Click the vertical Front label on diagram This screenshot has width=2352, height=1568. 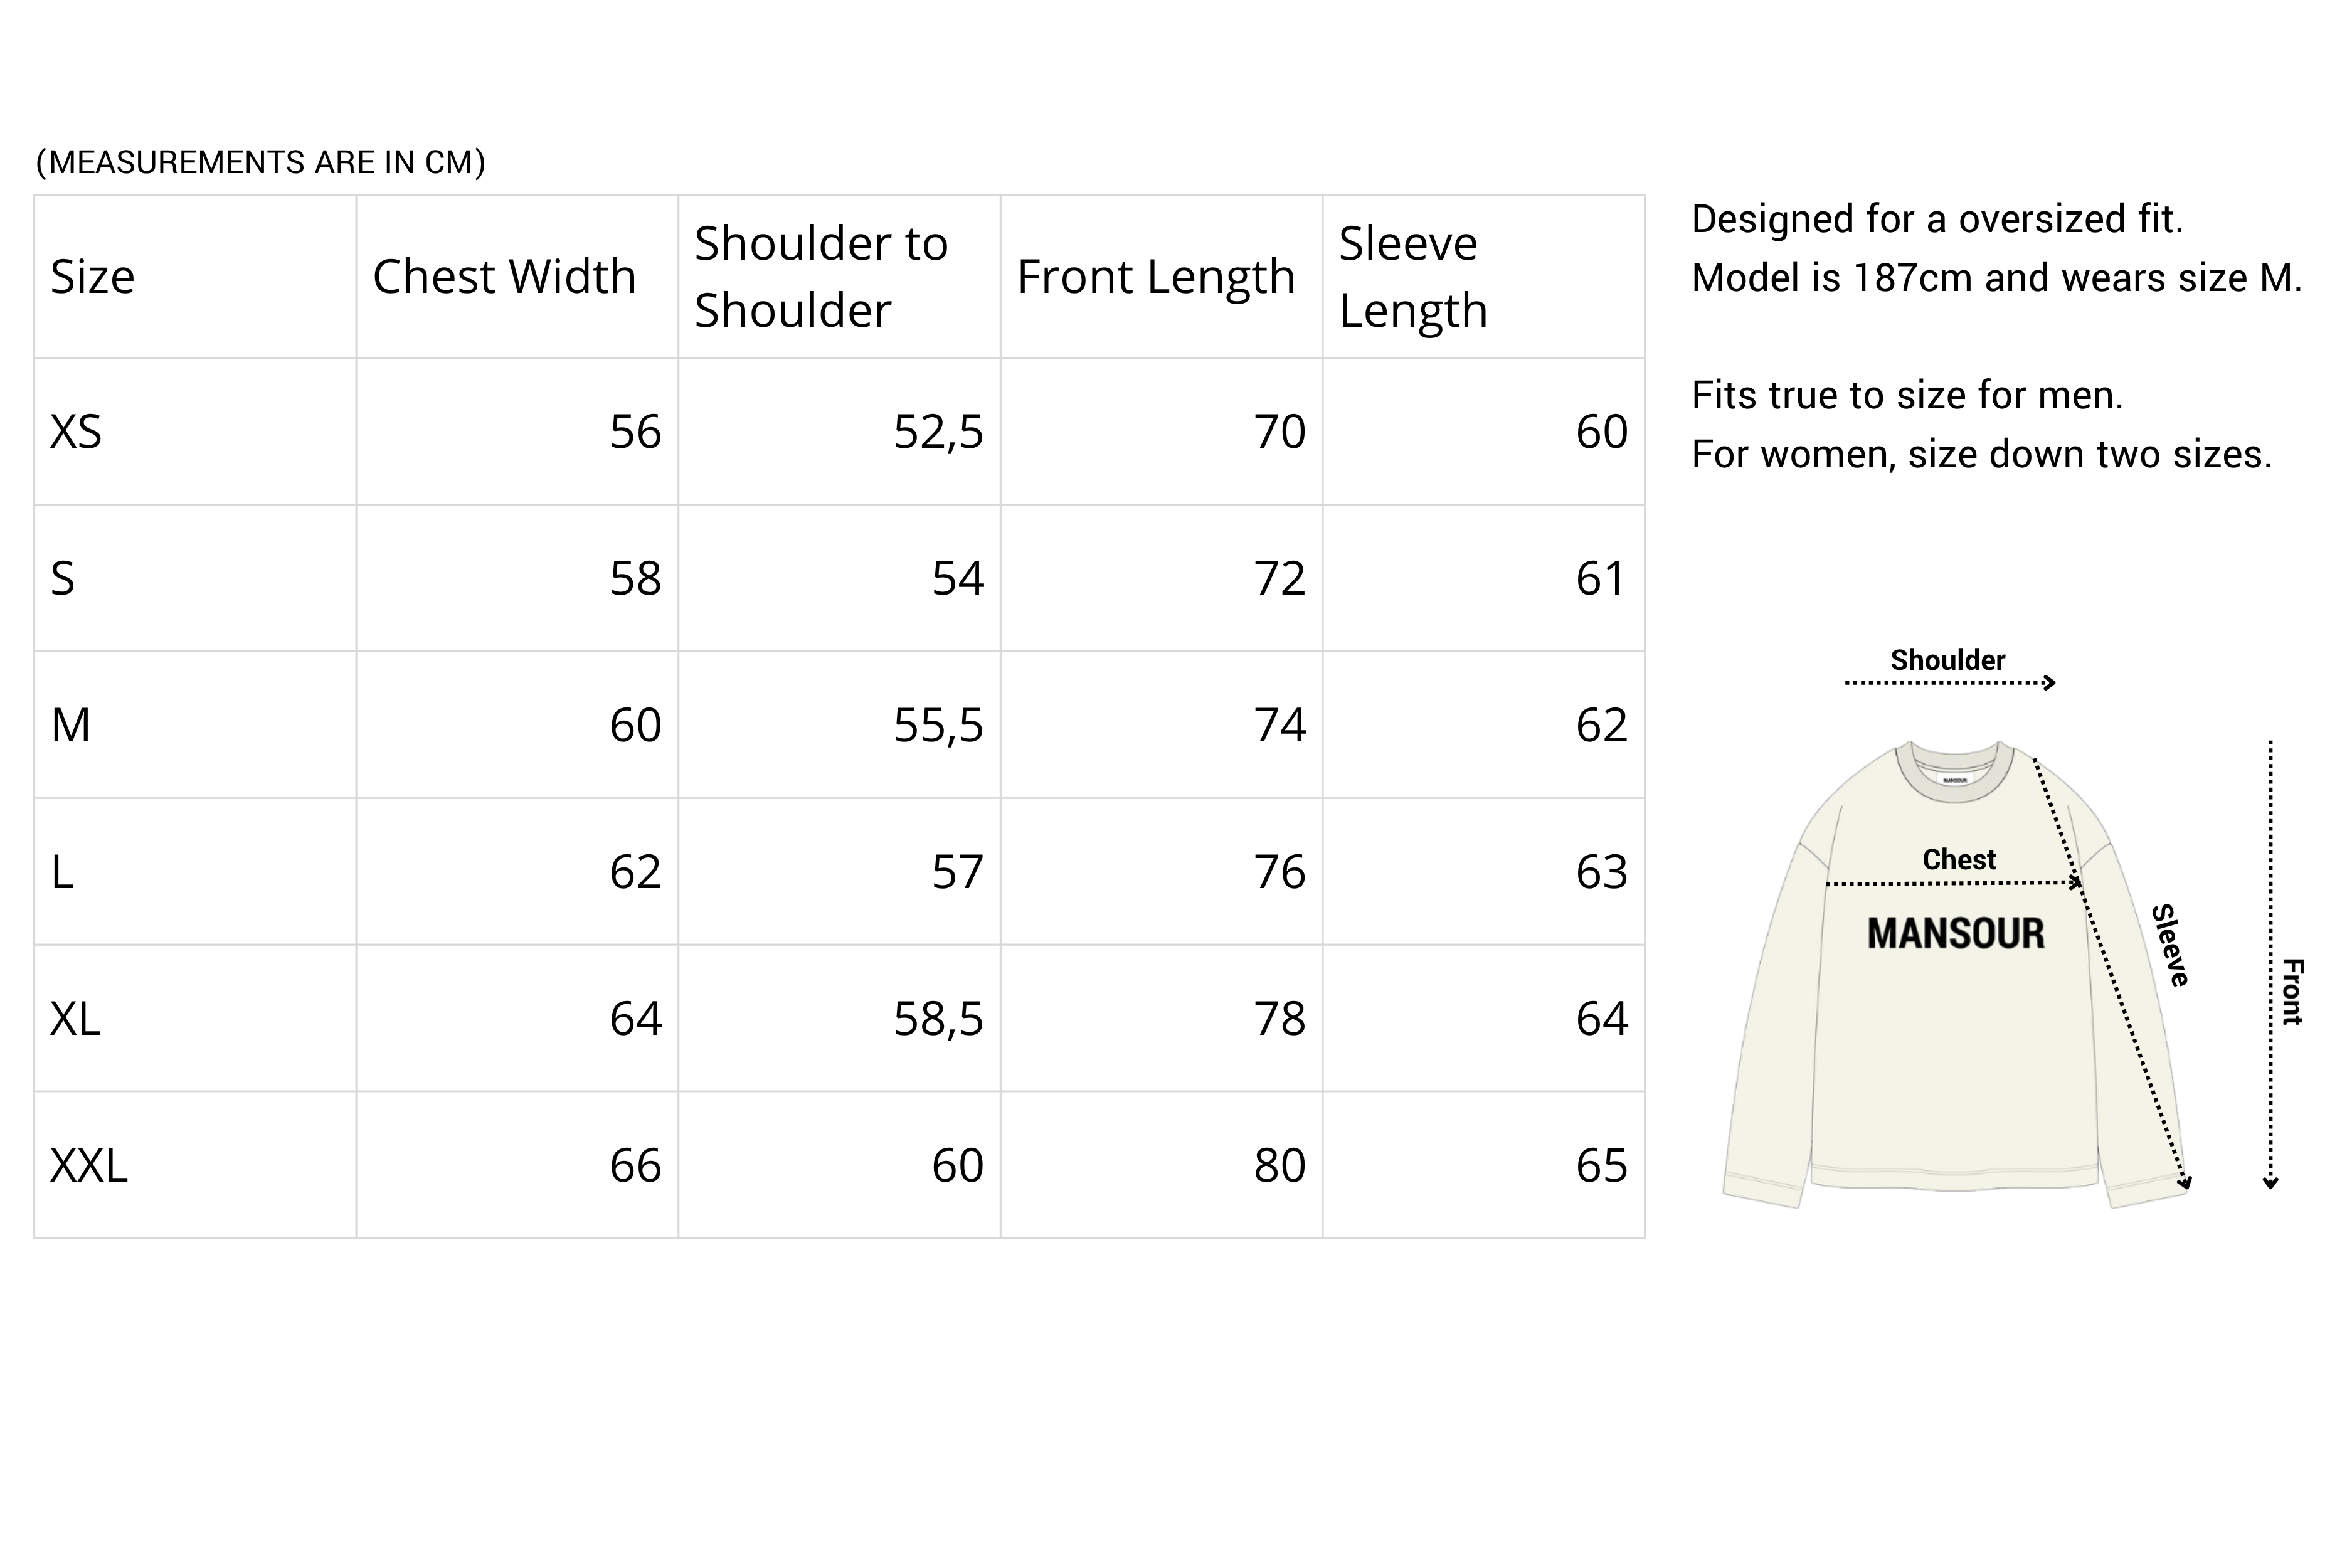(2292, 991)
